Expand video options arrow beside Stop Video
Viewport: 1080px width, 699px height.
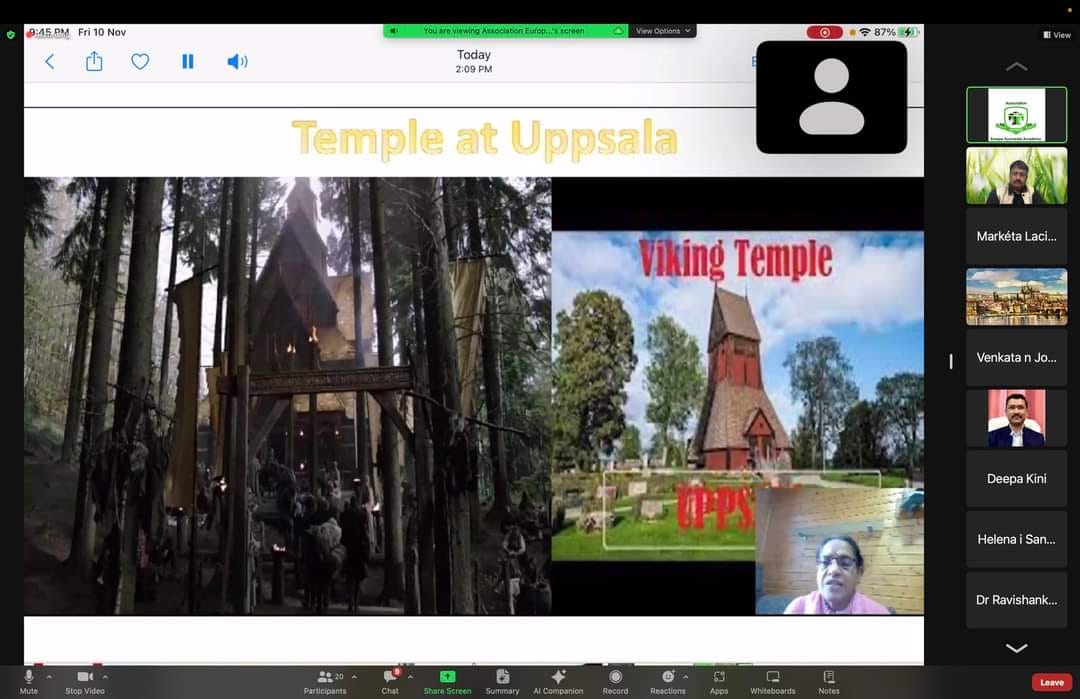click(x=105, y=677)
